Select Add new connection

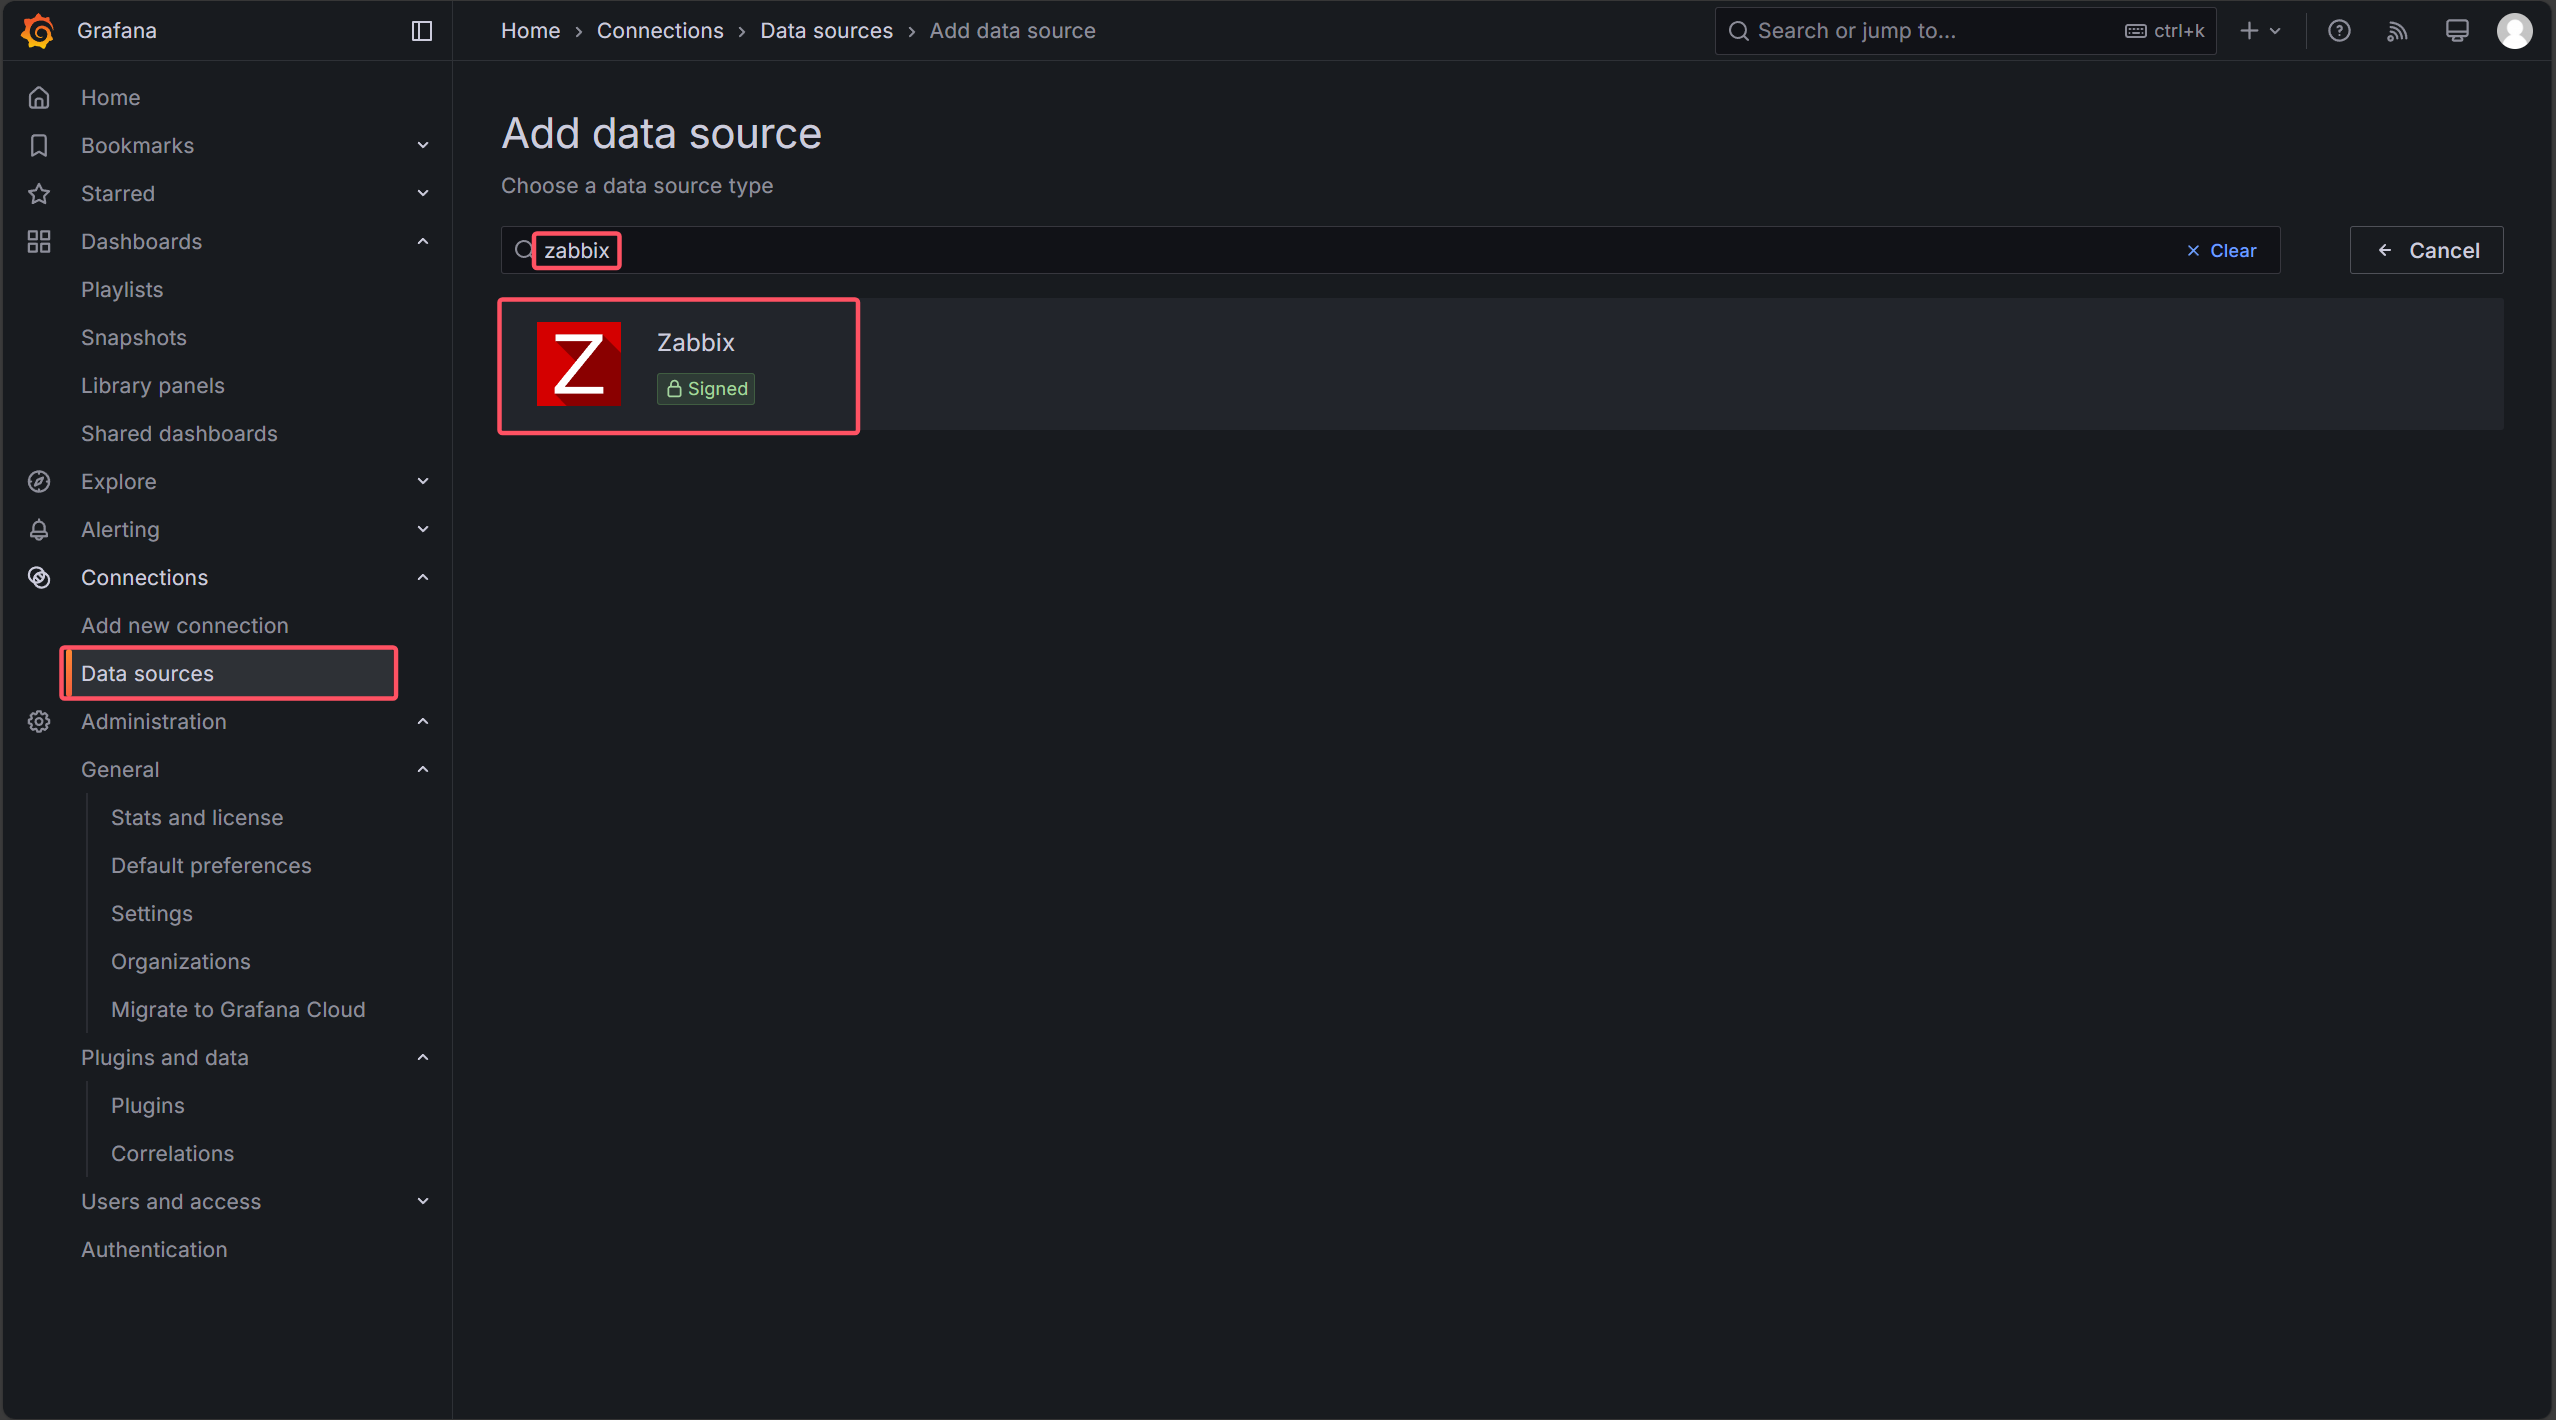(x=185, y=625)
